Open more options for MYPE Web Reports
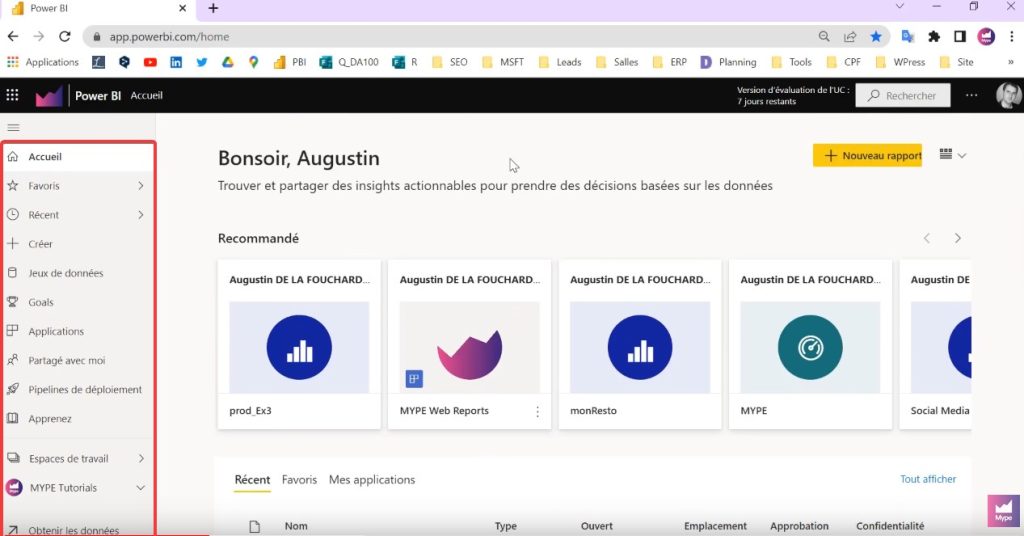1024x536 pixels. click(x=537, y=412)
